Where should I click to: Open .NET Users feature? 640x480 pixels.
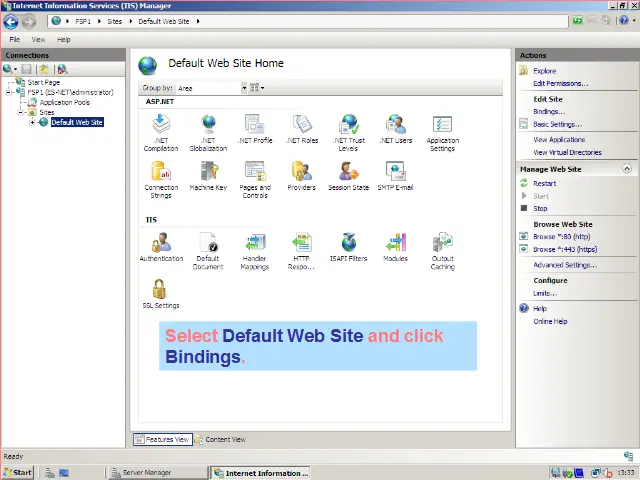(x=396, y=129)
